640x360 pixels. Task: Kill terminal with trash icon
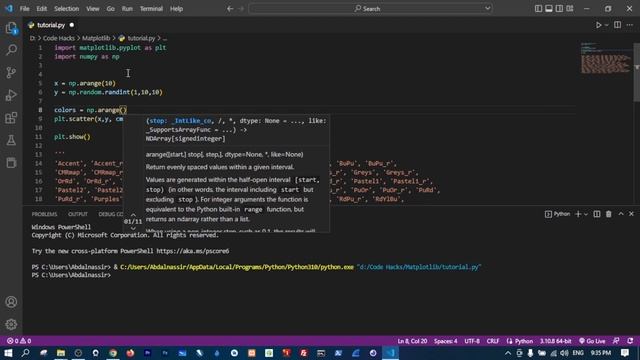click(x=609, y=214)
